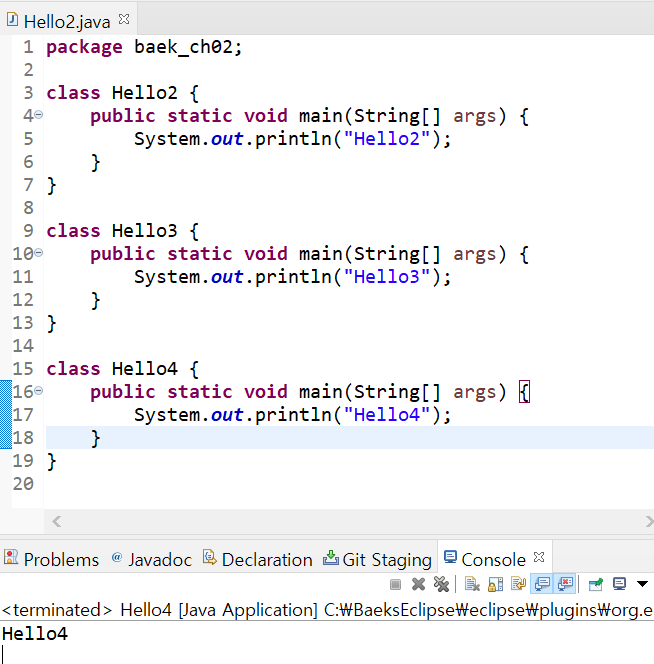Click the Javadoc tab @ icon
The height and width of the screenshot is (664, 654).
(x=117, y=557)
